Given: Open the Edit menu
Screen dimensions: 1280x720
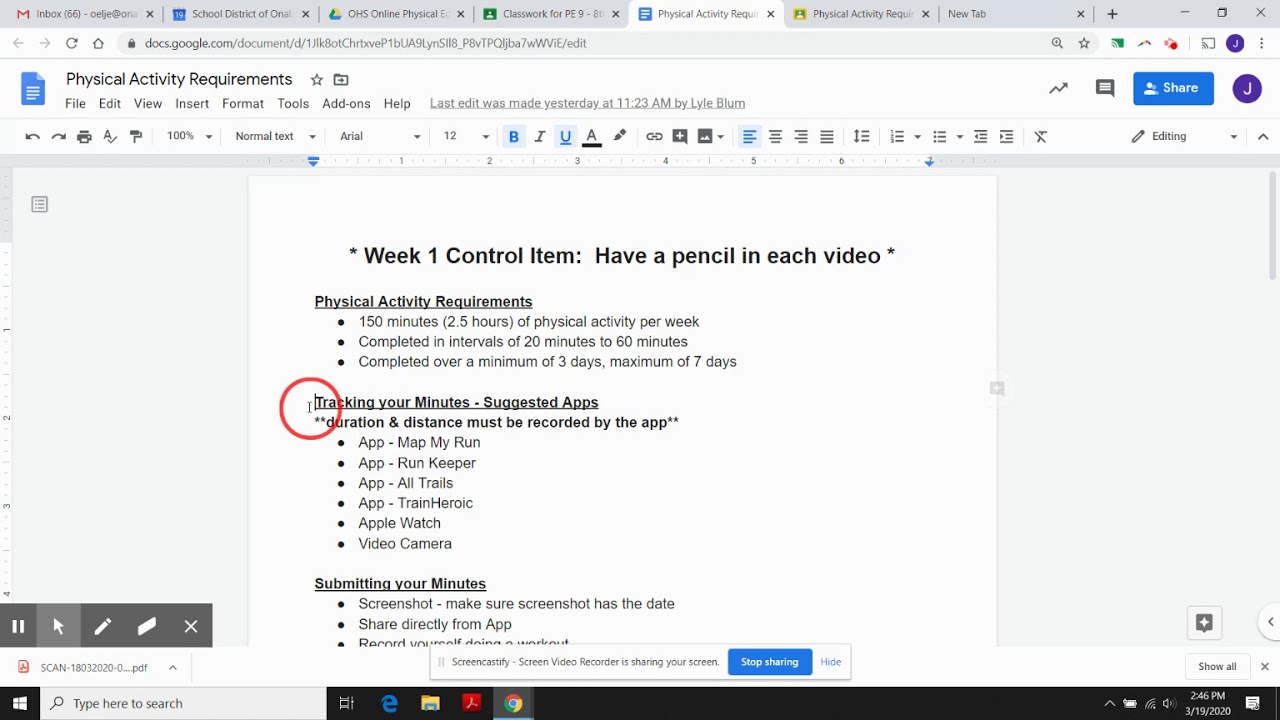Looking at the screenshot, I should pyautogui.click(x=110, y=103).
